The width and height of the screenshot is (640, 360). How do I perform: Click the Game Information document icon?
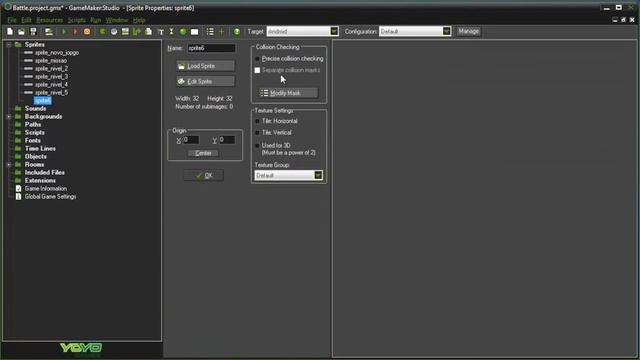click(x=18, y=189)
